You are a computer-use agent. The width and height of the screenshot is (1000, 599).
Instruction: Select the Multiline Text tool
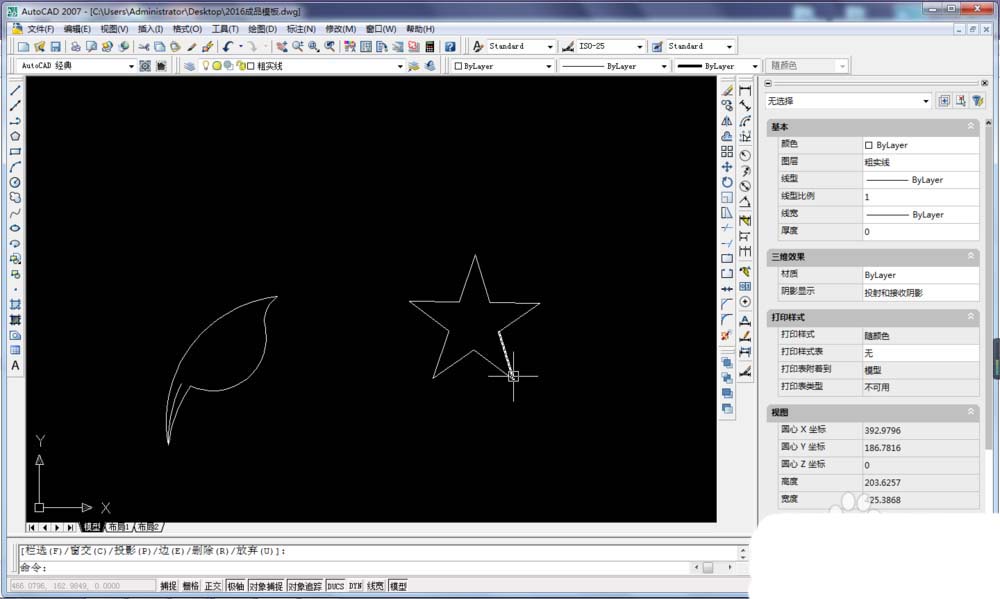(15, 366)
